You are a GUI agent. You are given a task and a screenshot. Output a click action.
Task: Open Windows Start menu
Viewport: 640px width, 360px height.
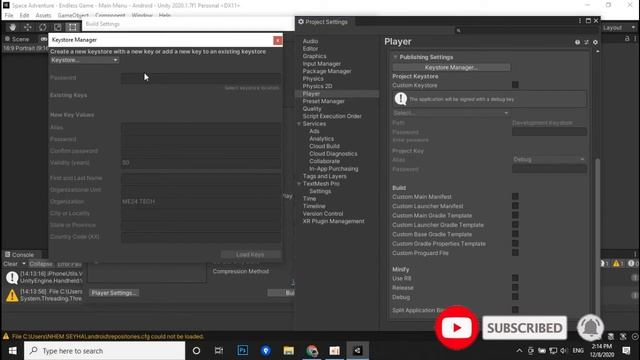tap(12, 351)
